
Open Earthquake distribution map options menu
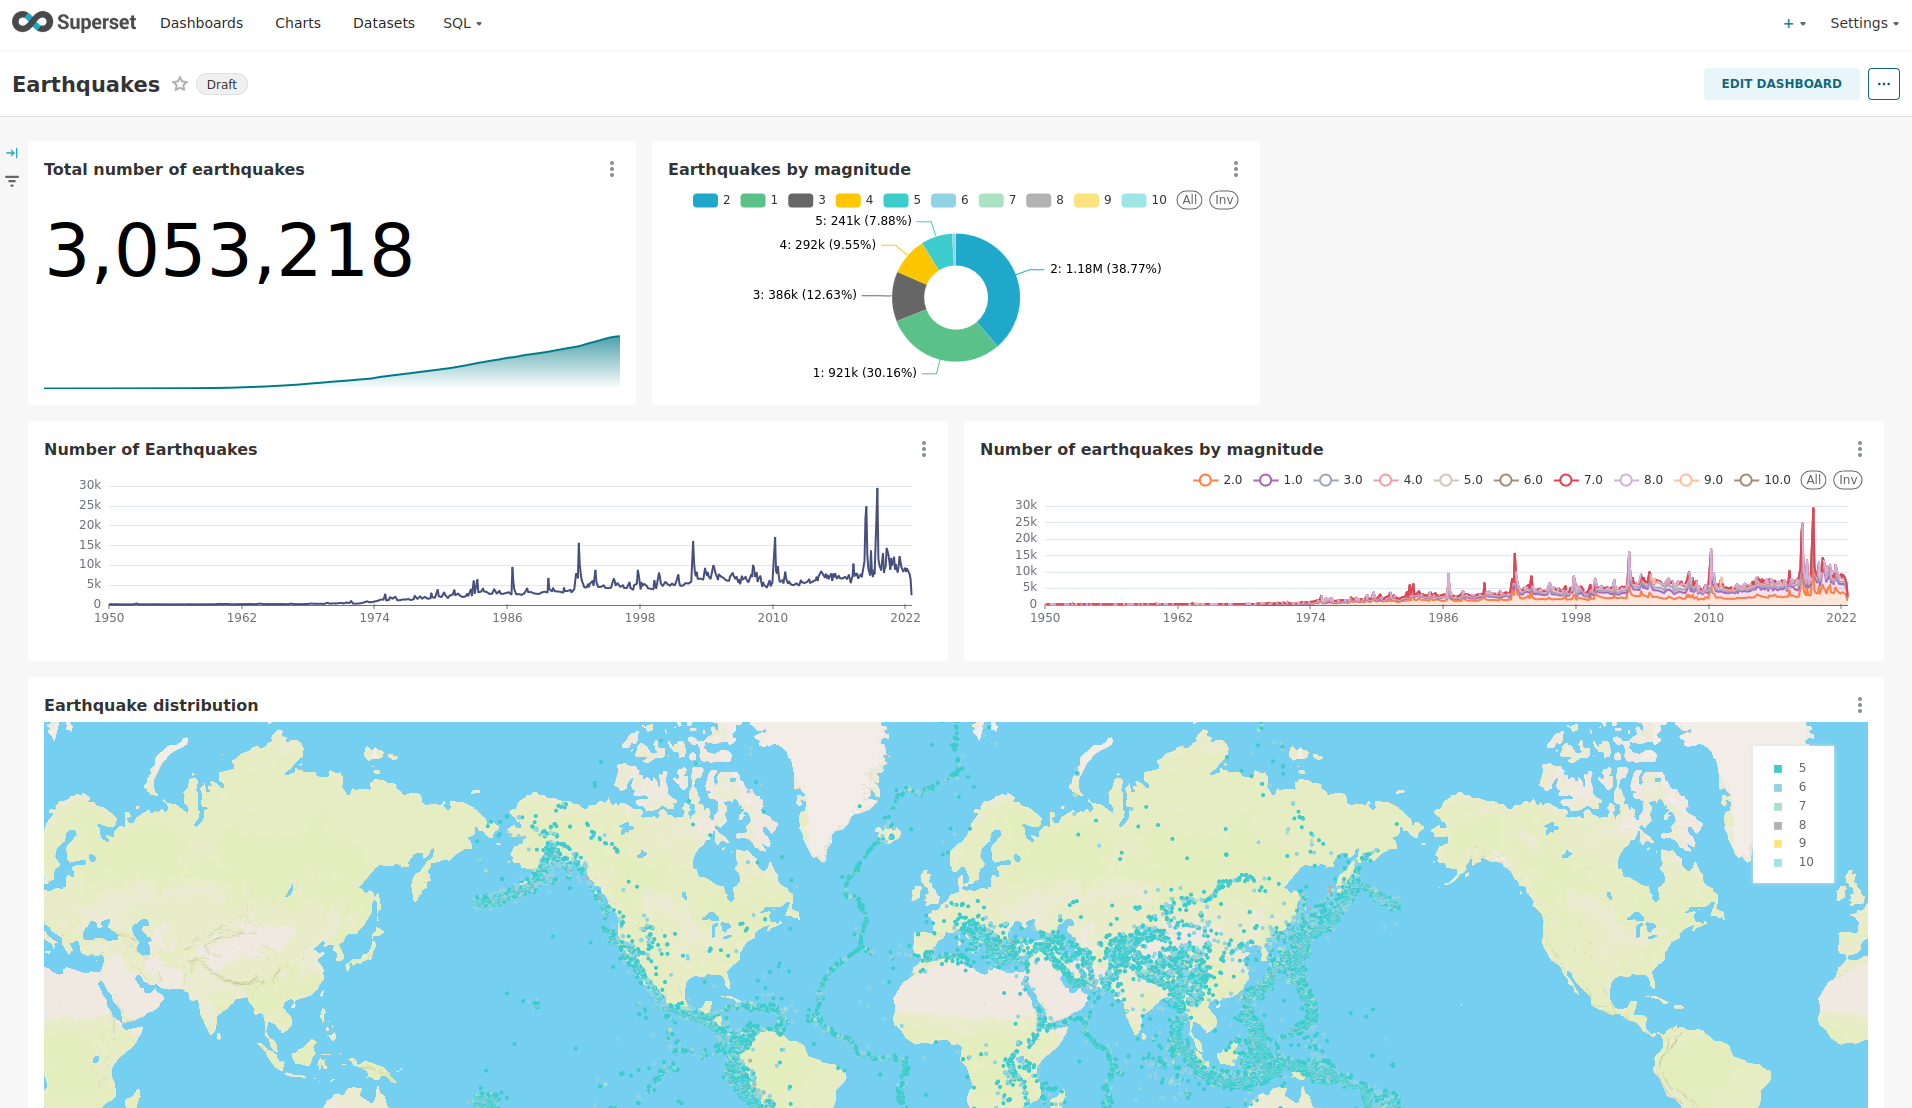[x=1859, y=705]
